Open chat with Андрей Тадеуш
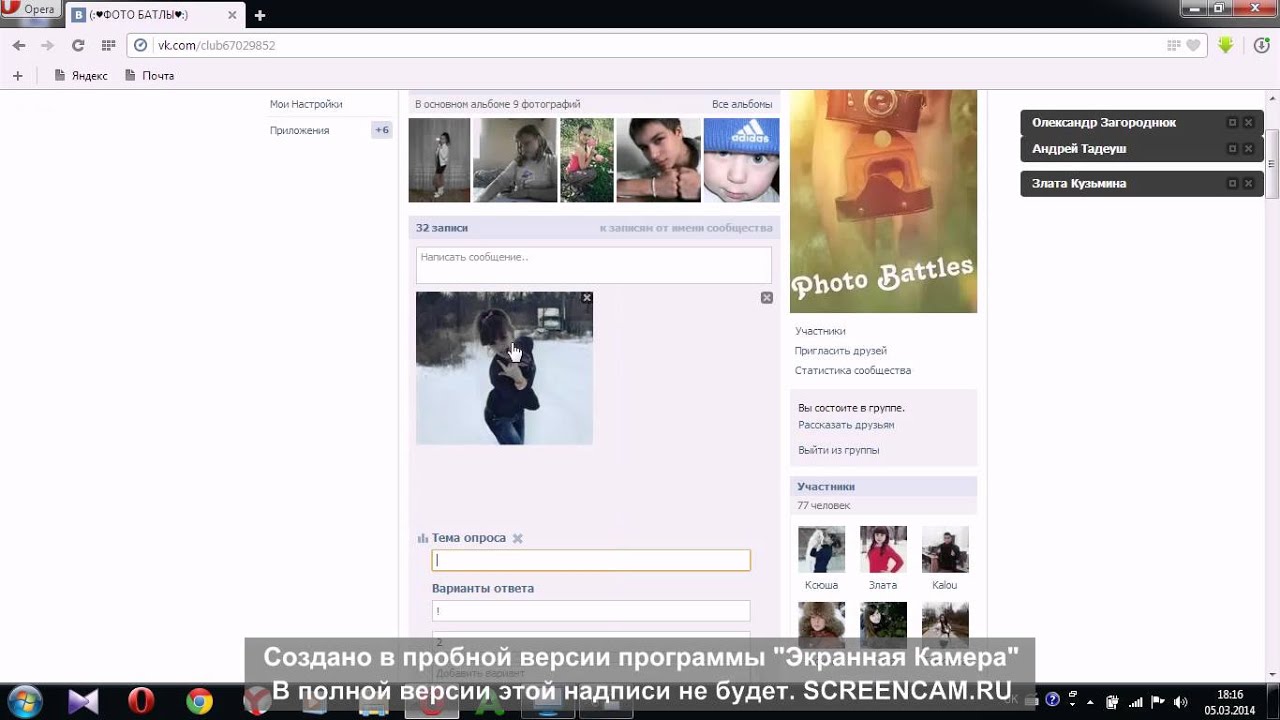Viewport: 1280px width, 720px height. [x=1079, y=148]
